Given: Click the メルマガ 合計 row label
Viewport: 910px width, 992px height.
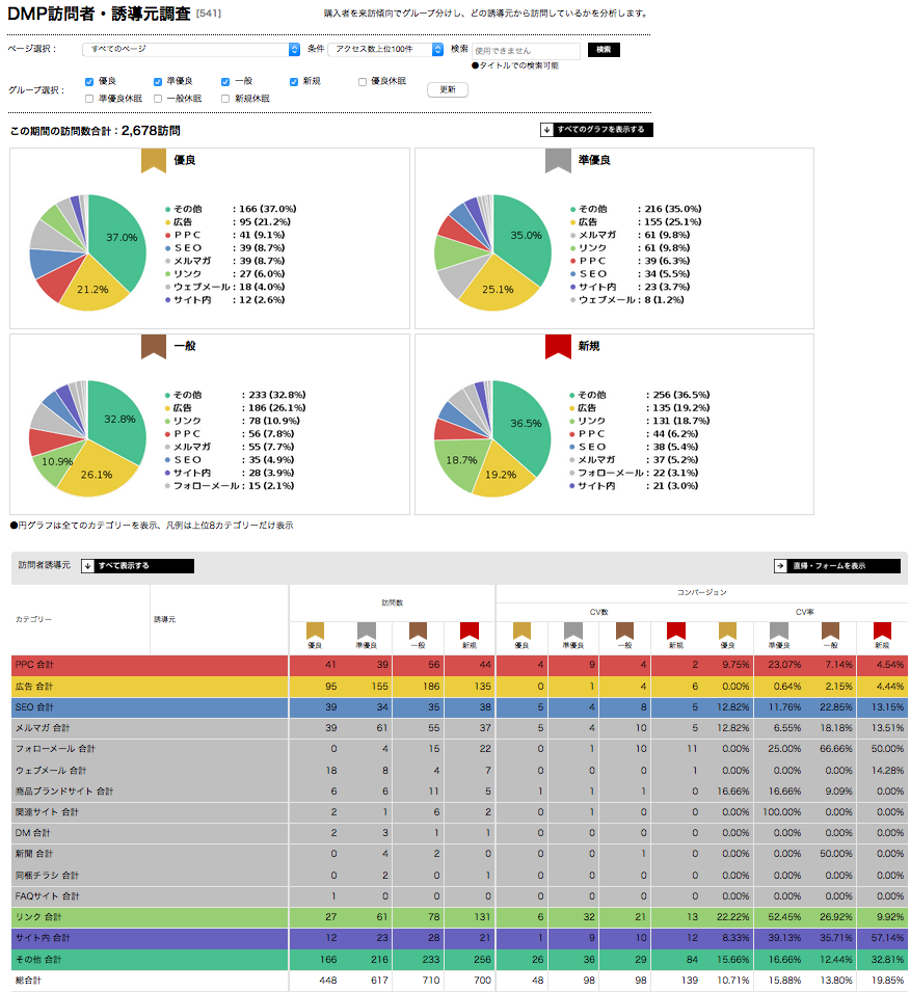Looking at the screenshot, I should click(42, 728).
